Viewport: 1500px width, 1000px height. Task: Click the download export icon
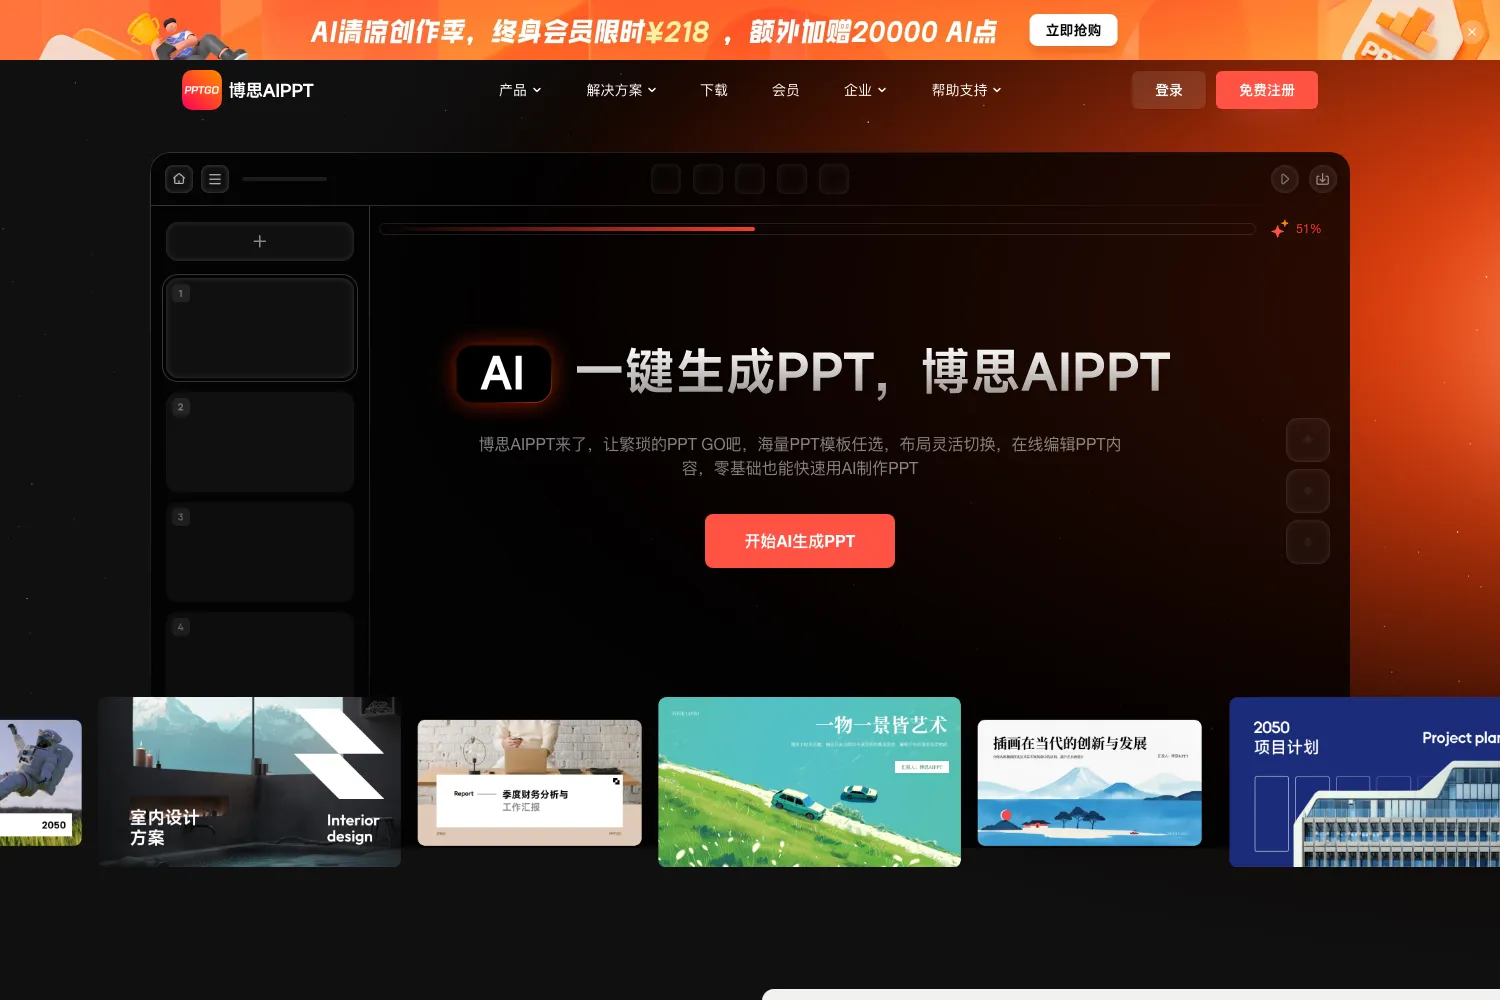tap(1322, 179)
